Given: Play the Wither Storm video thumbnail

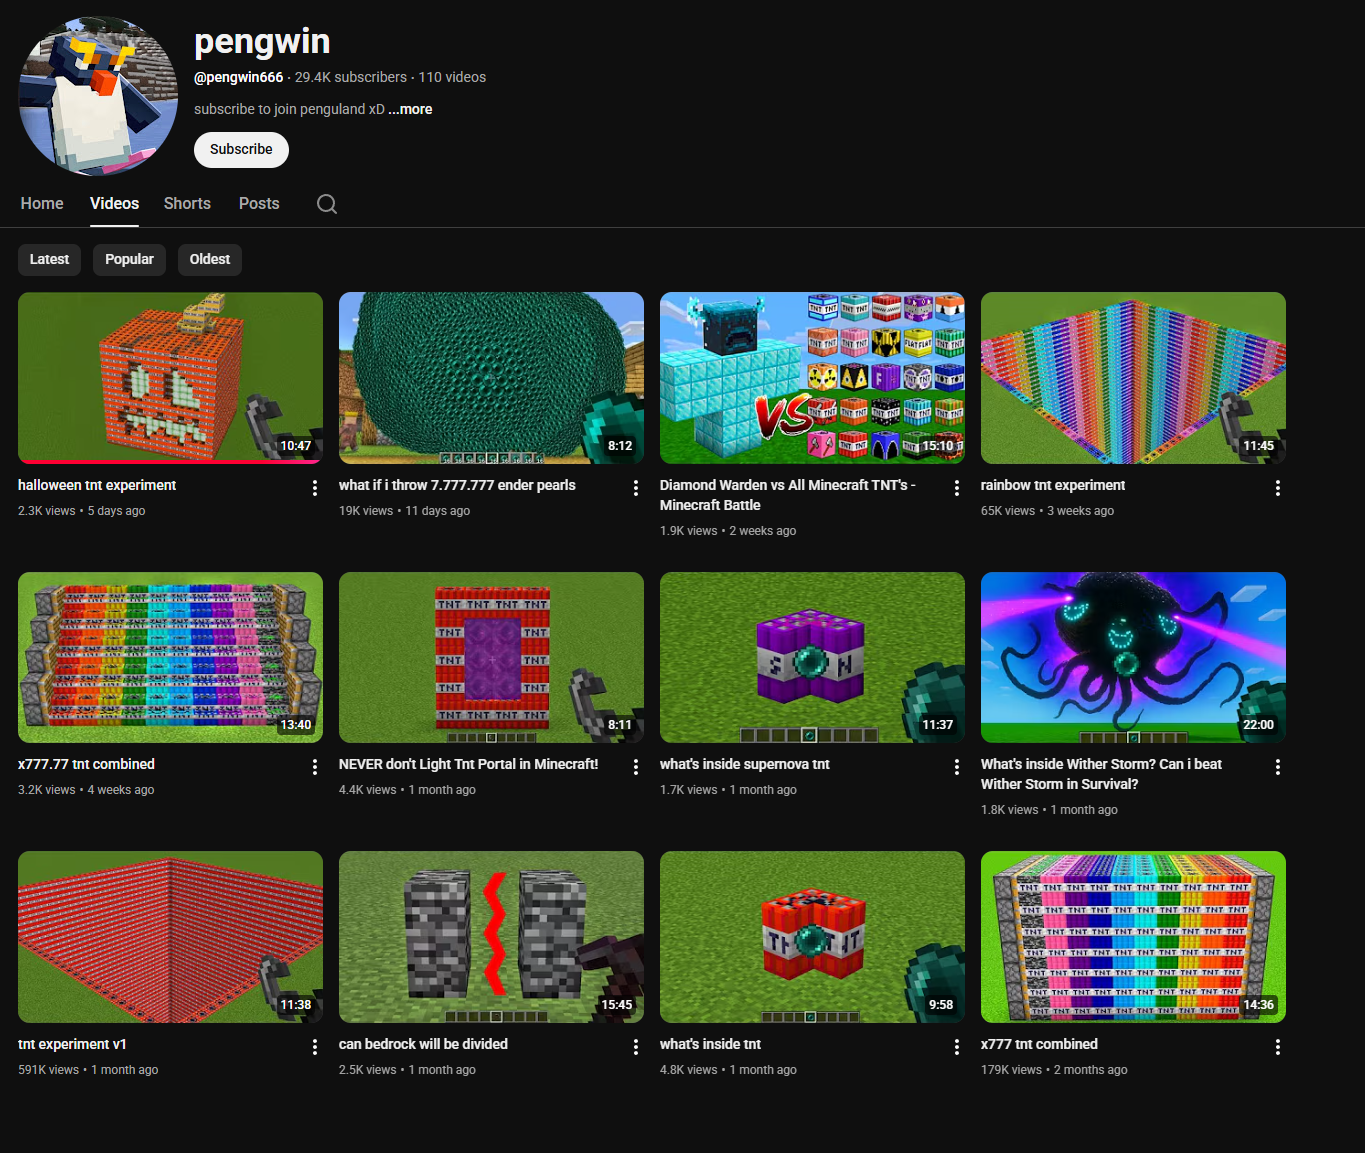Looking at the screenshot, I should [1132, 657].
